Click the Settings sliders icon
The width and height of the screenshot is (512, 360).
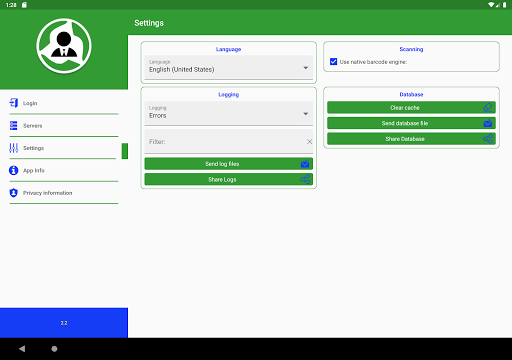coord(14,148)
